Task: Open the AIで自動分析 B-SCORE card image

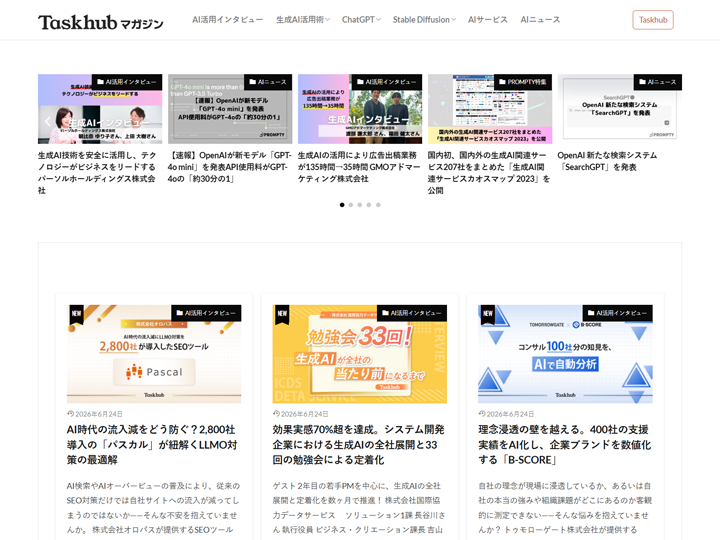Action: pyautogui.click(x=565, y=354)
